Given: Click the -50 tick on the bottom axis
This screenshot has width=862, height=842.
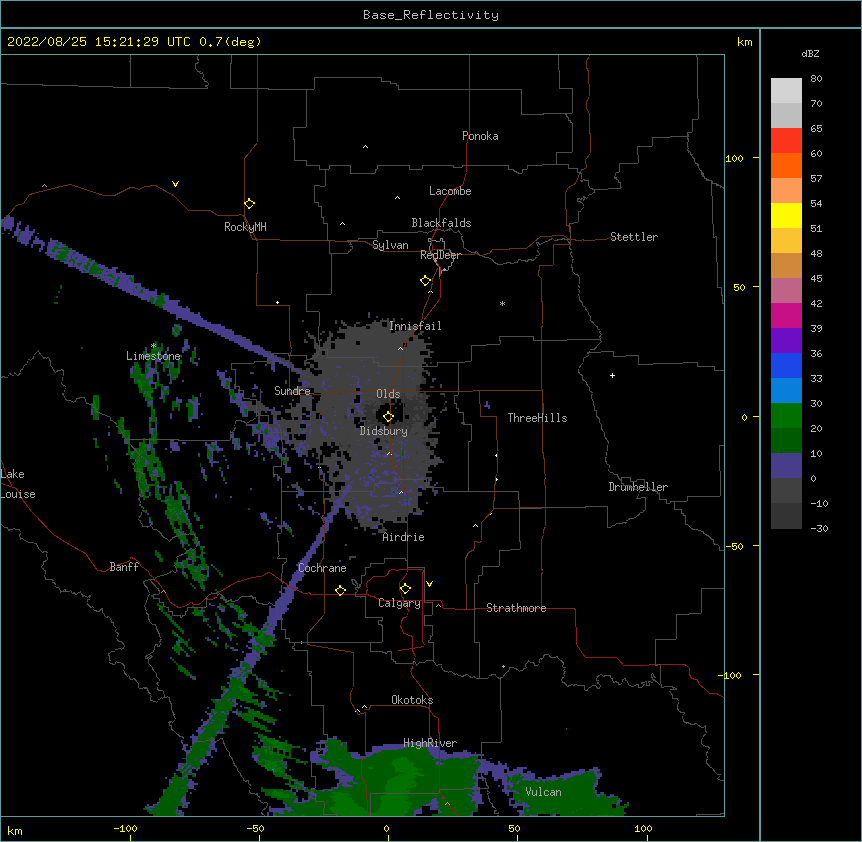Looking at the screenshot, I should (x=255, y=829).
